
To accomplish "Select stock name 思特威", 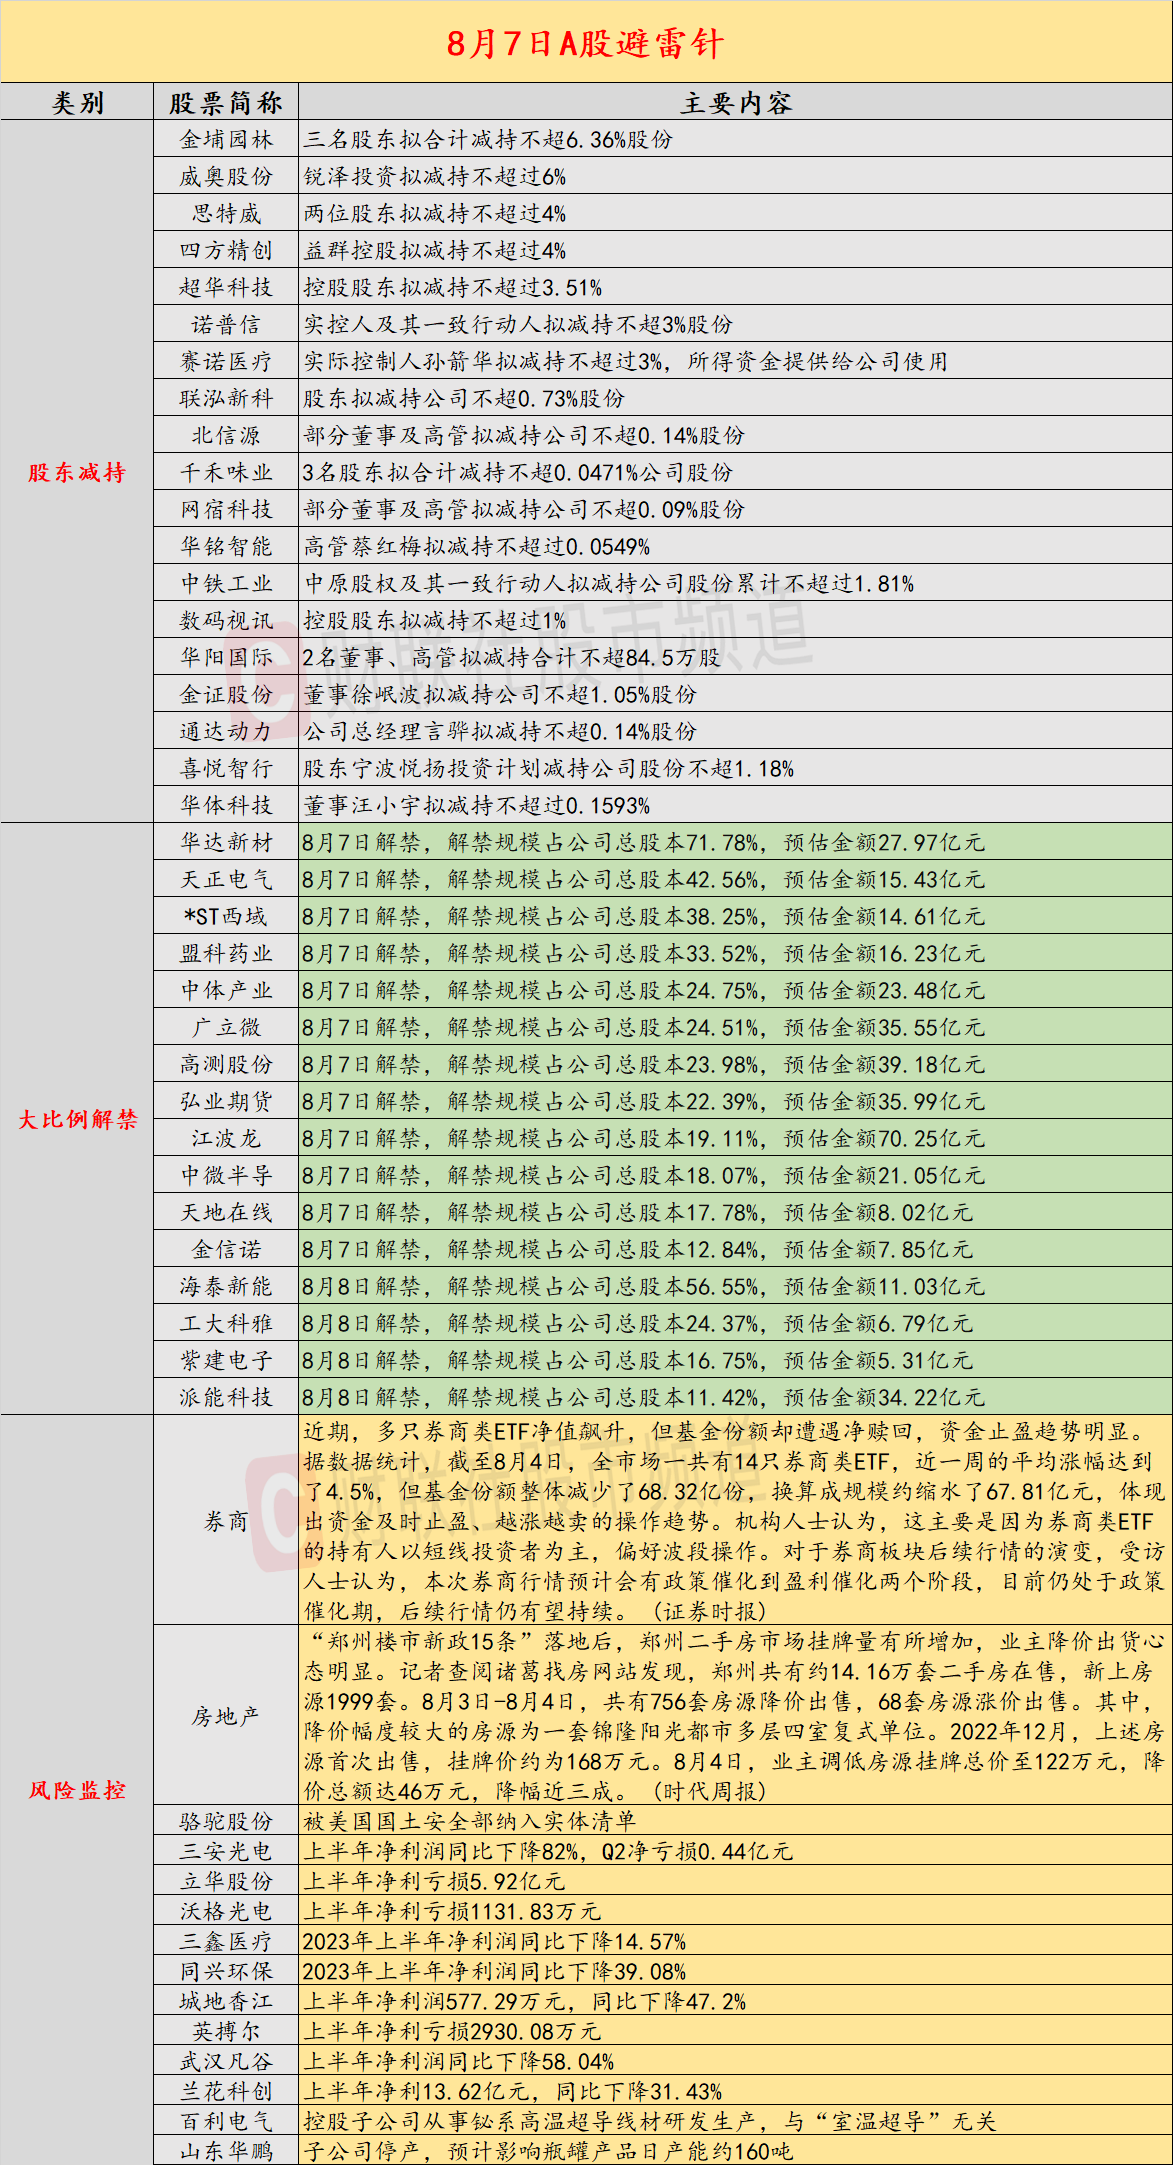I will (226, 213).
